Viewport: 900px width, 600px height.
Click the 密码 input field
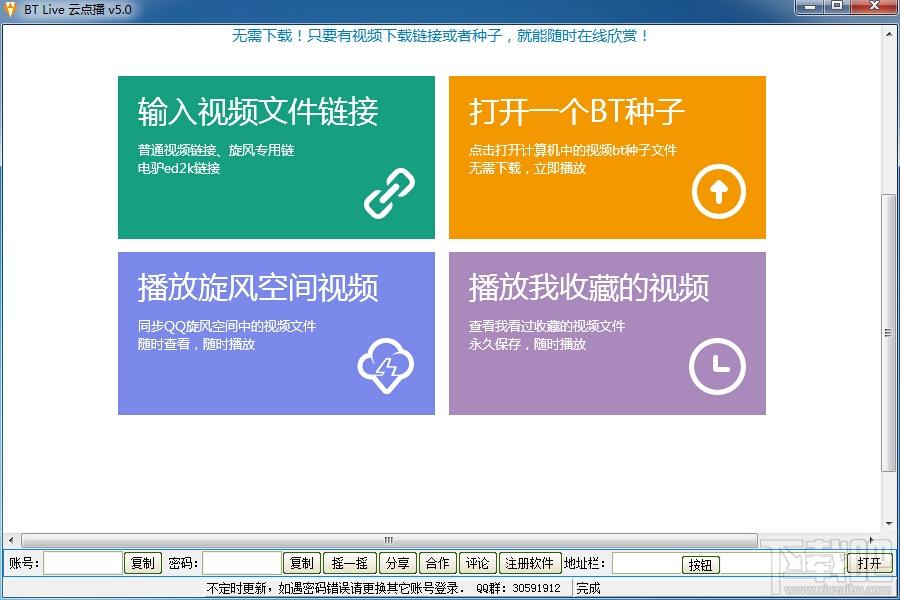pyautogui.click(x=242, y=563)
